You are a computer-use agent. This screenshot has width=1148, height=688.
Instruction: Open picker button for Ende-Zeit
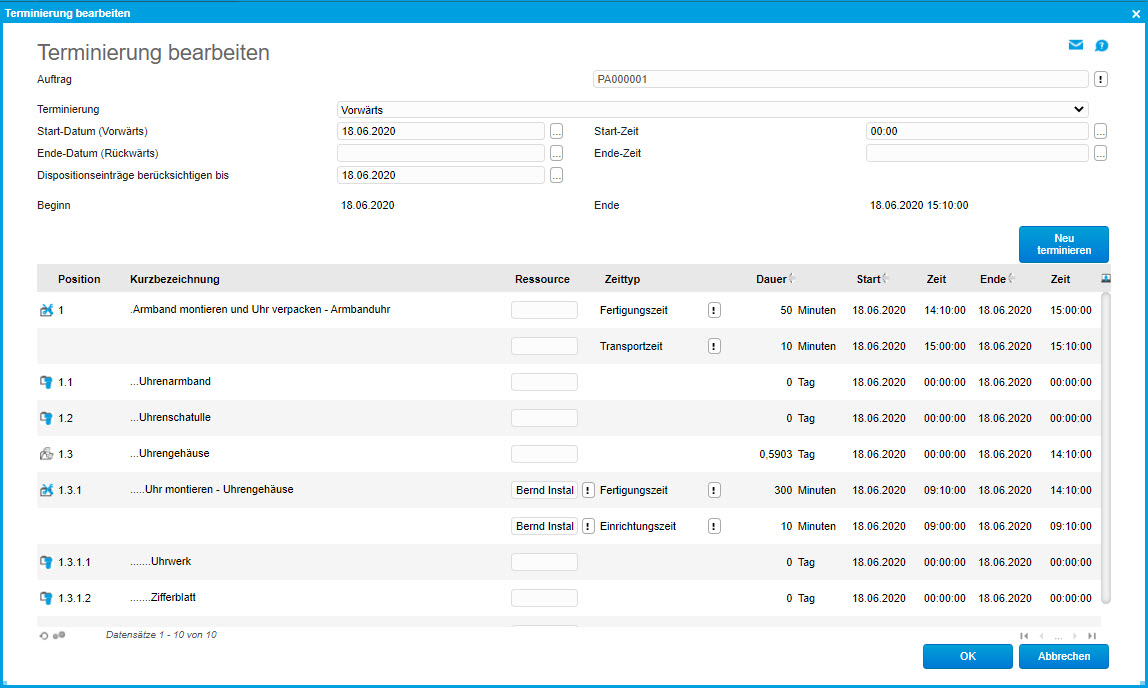tap(1100, 153)
